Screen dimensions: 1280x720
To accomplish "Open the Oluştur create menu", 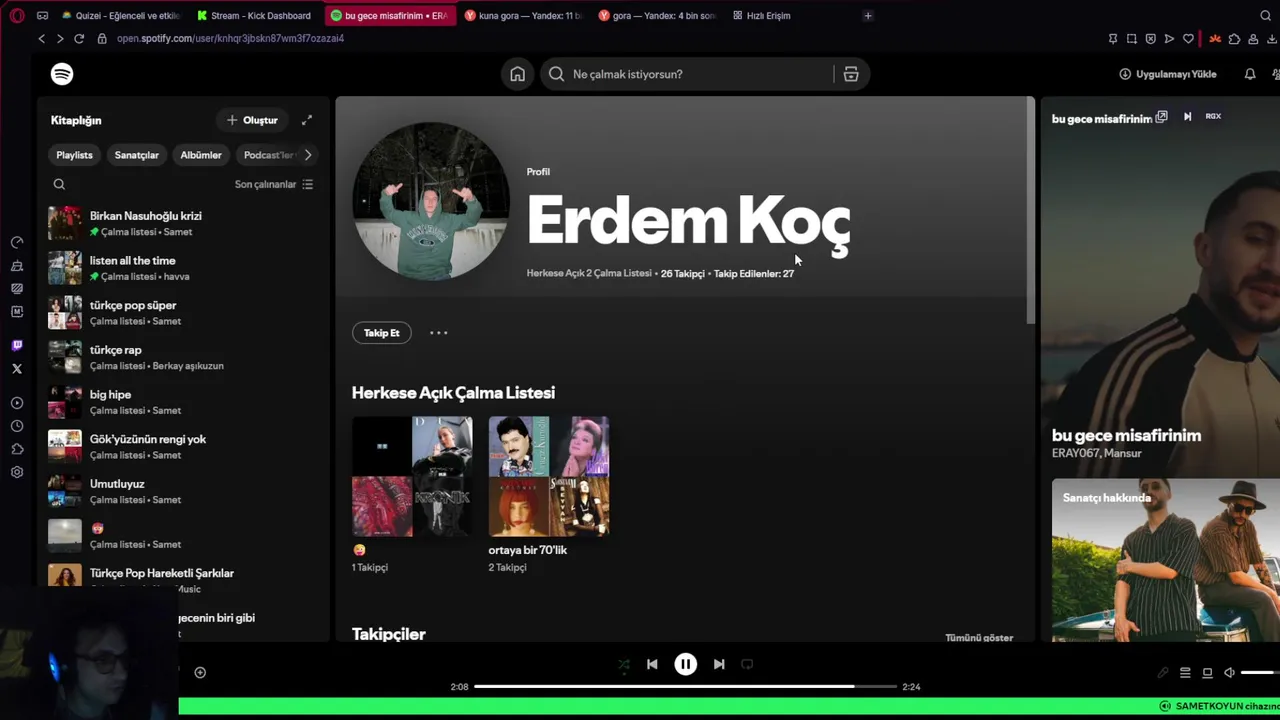I will 252,120.
